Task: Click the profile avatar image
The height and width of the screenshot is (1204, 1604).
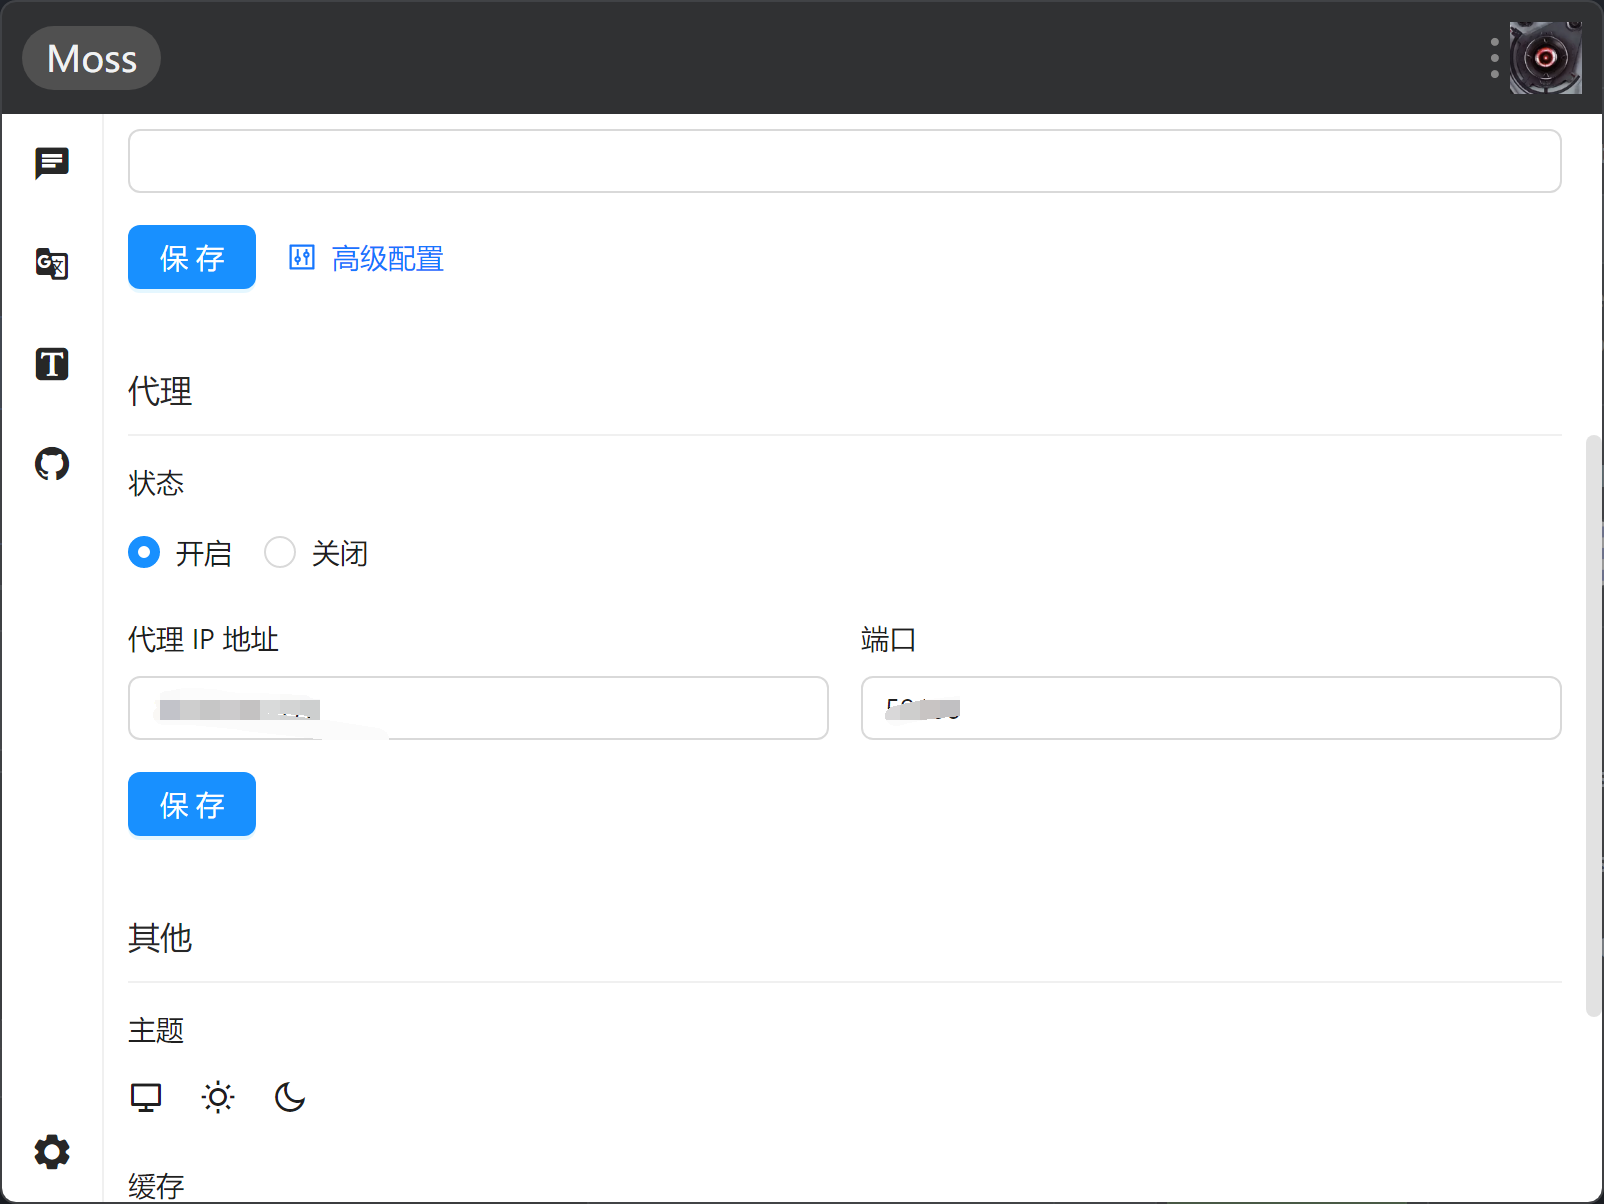Action: 1546,57
